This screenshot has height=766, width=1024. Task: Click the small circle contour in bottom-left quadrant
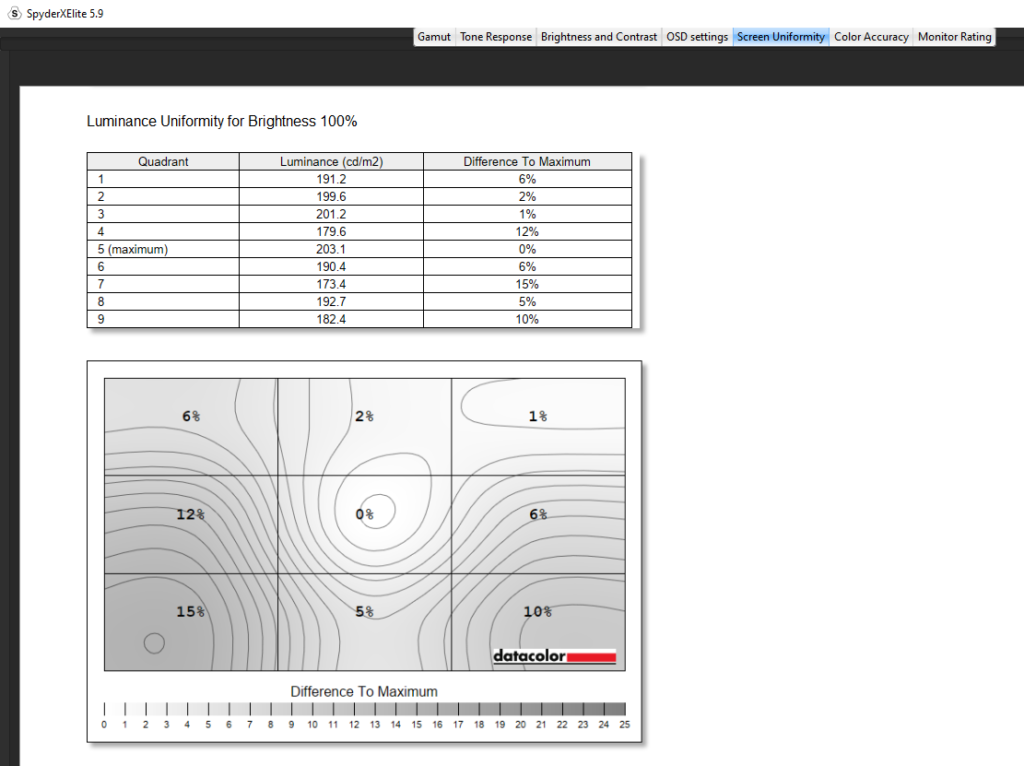(154, 643)
